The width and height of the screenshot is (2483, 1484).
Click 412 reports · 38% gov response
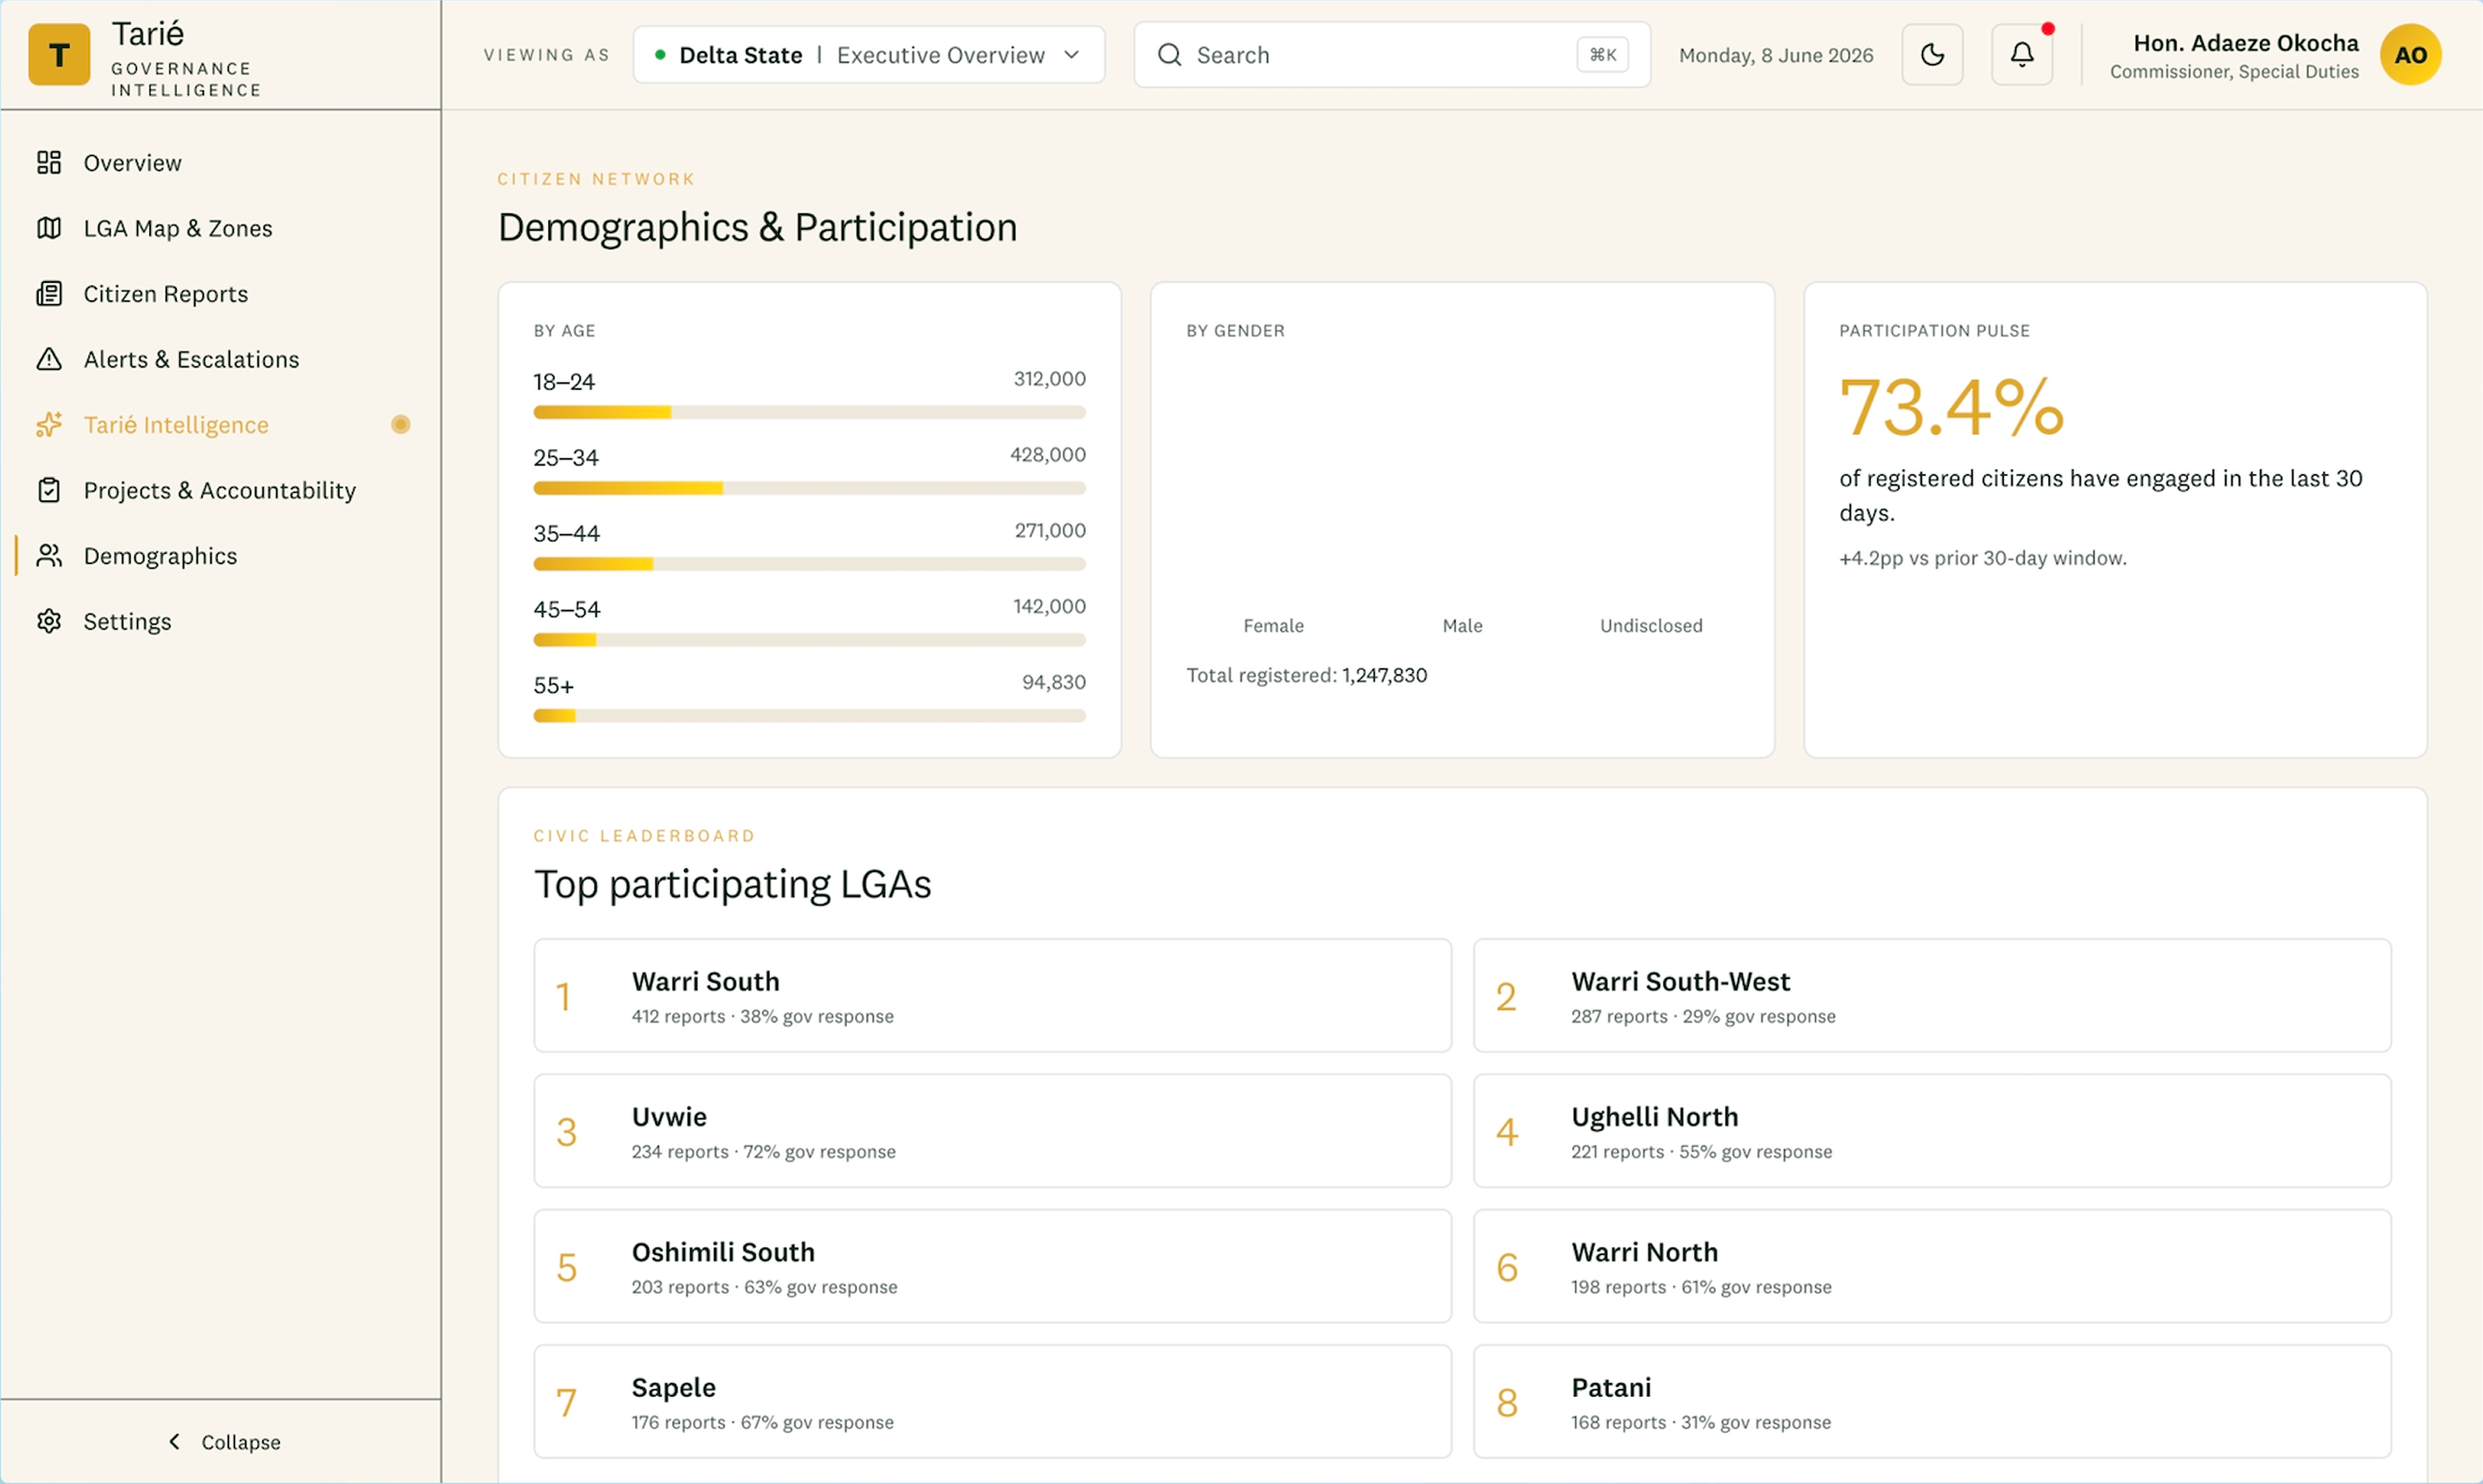(x=762, y=1016)
